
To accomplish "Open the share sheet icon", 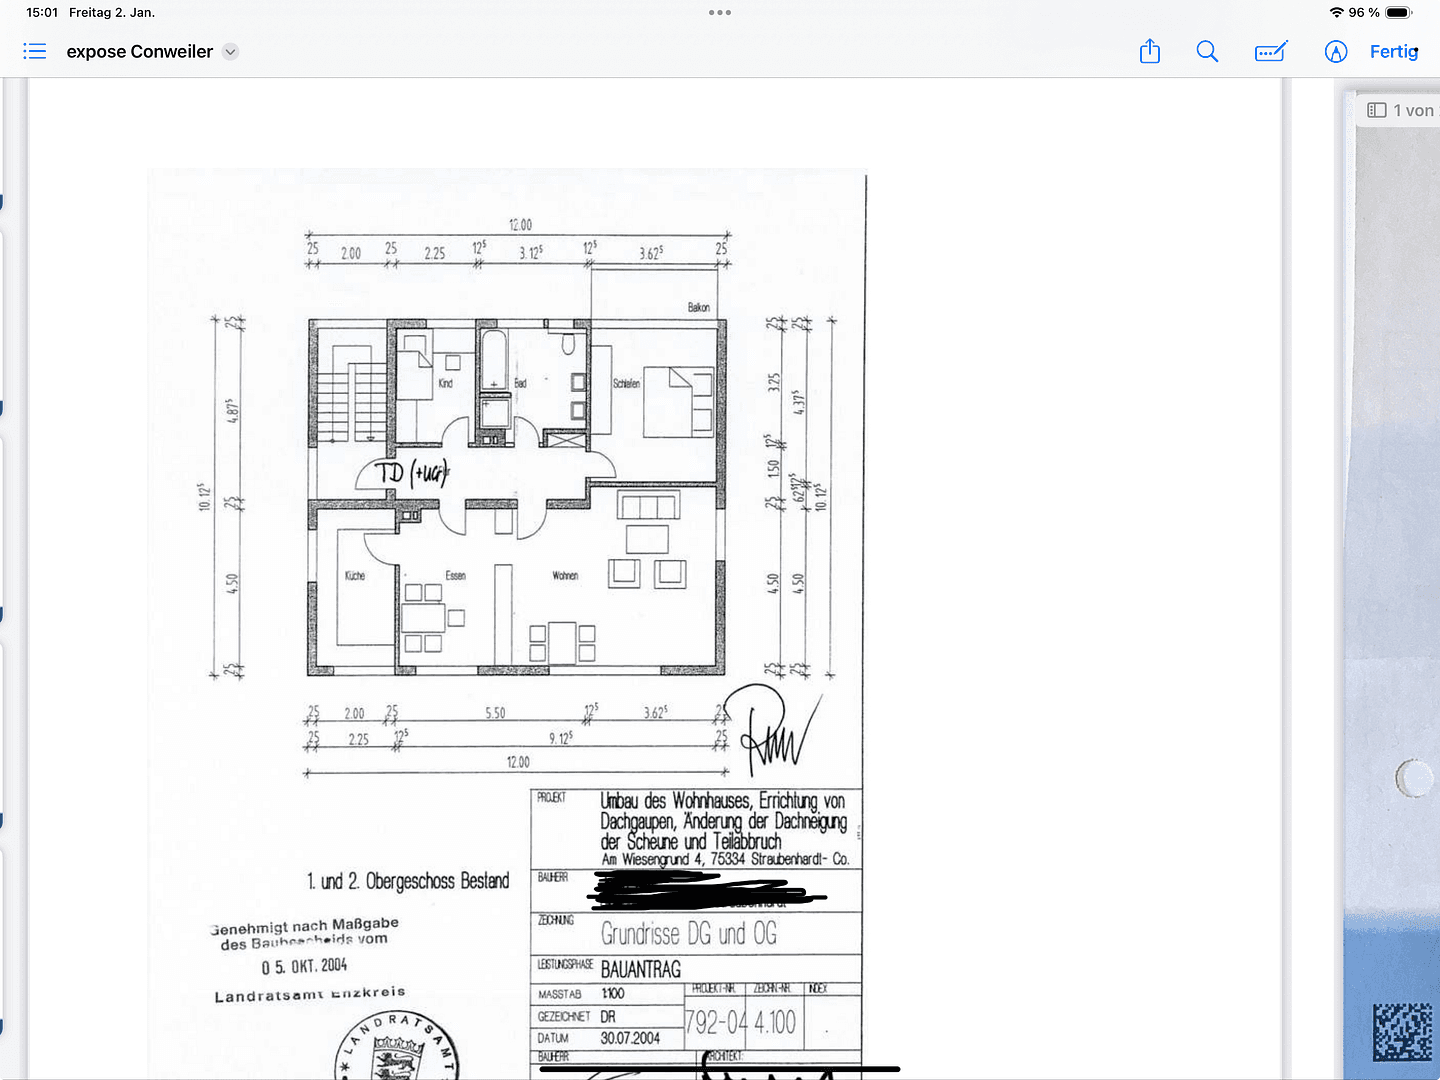I will (x=1149, y=51).
